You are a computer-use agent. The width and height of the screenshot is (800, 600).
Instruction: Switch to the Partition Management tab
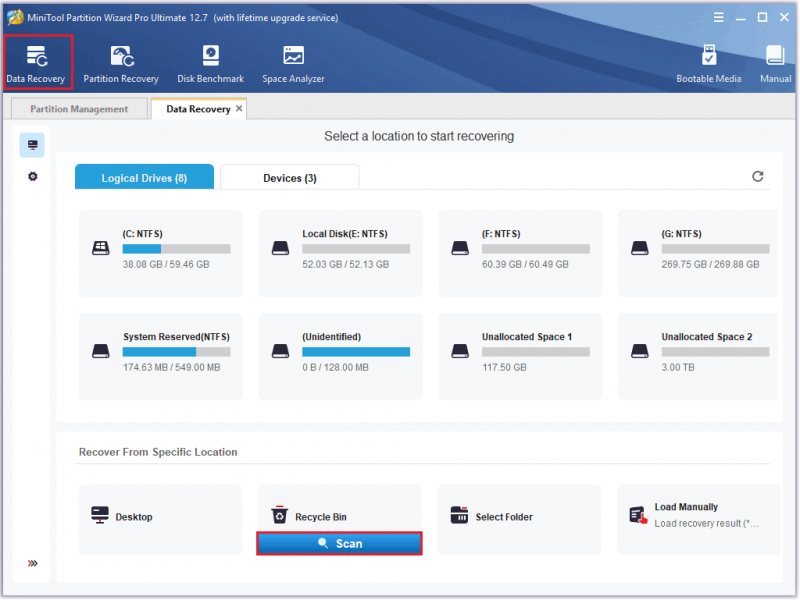79,109
